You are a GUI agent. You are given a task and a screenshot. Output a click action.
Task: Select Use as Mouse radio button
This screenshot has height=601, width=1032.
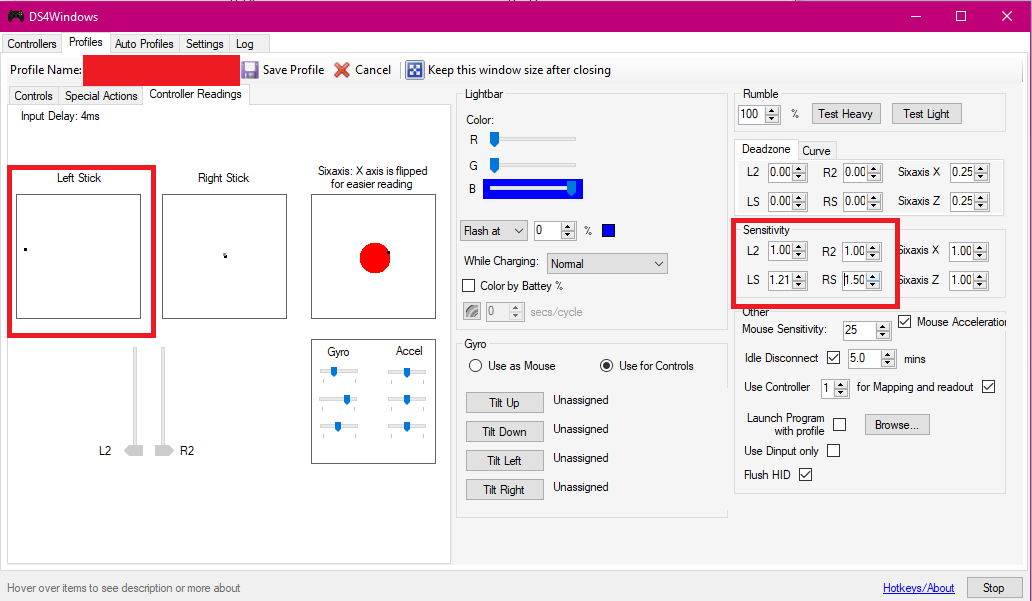475,366
